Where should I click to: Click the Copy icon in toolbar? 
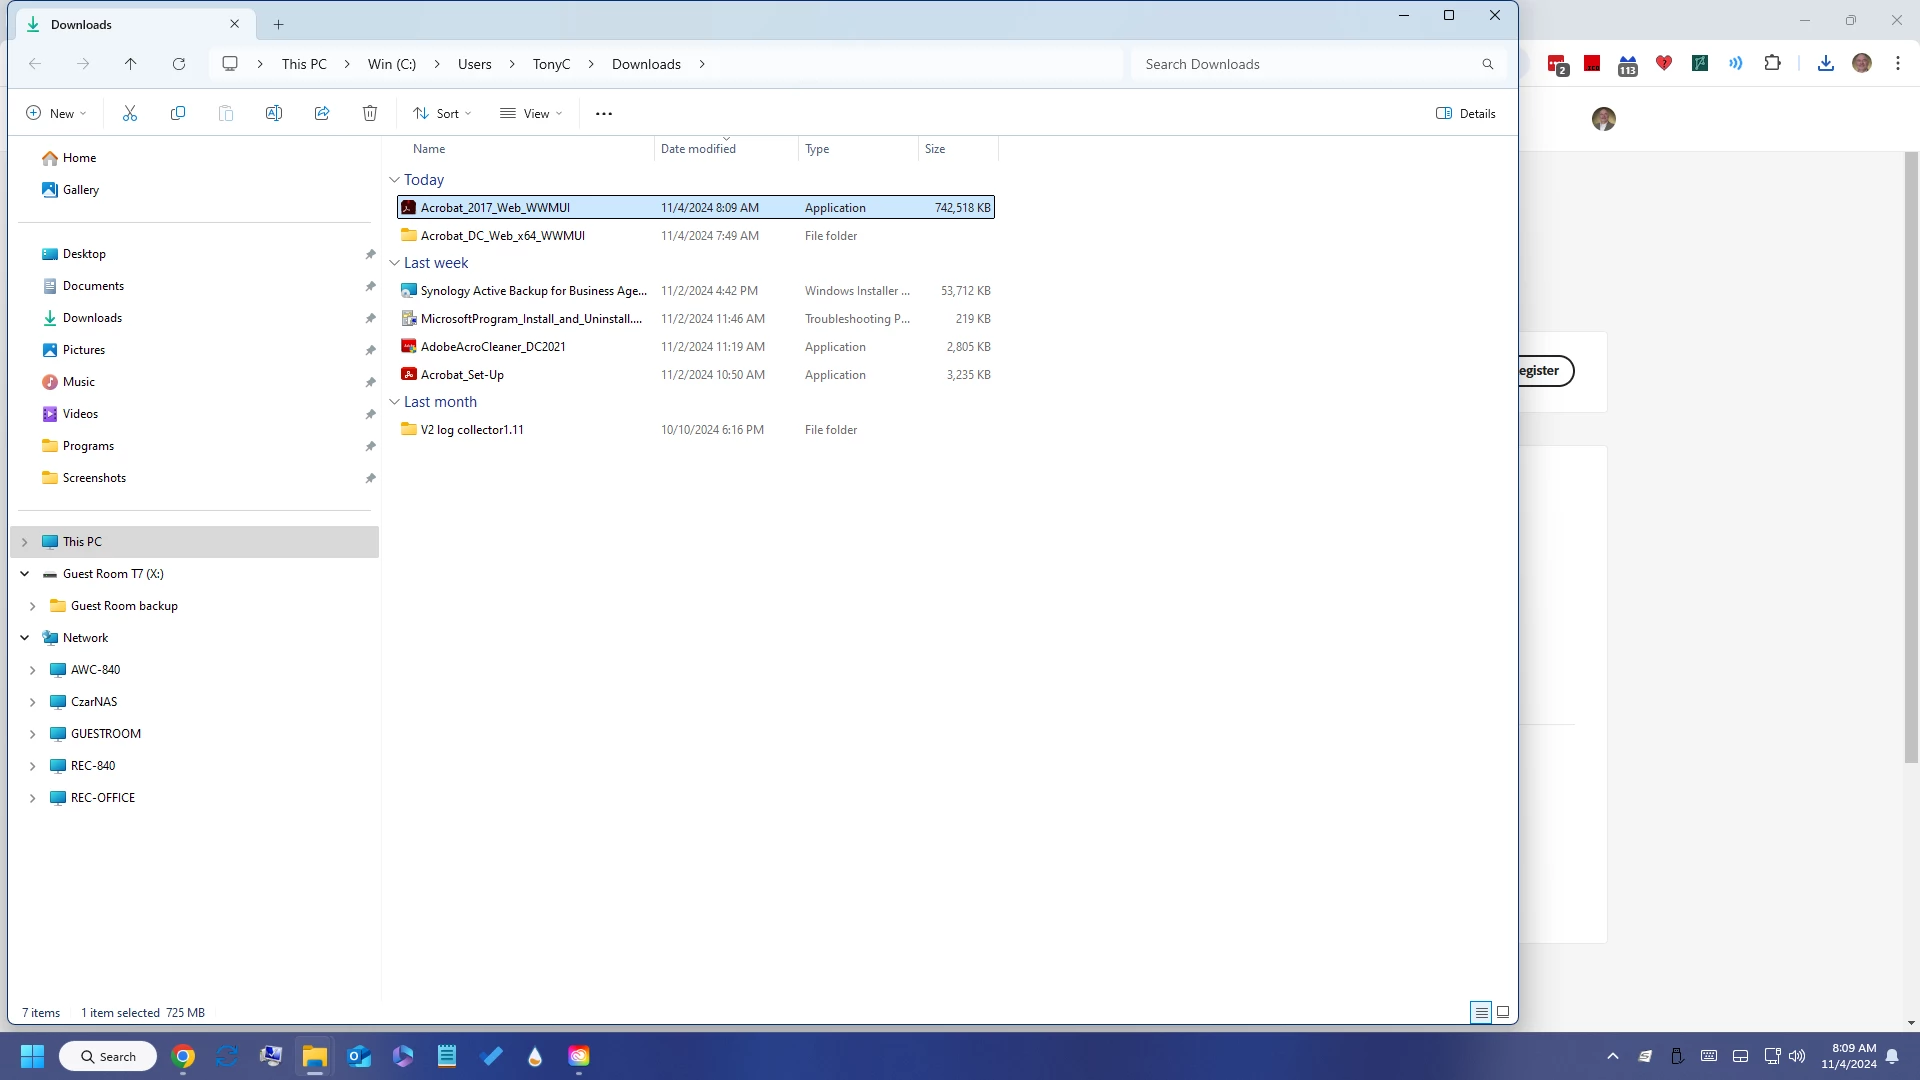coord(178,113)
